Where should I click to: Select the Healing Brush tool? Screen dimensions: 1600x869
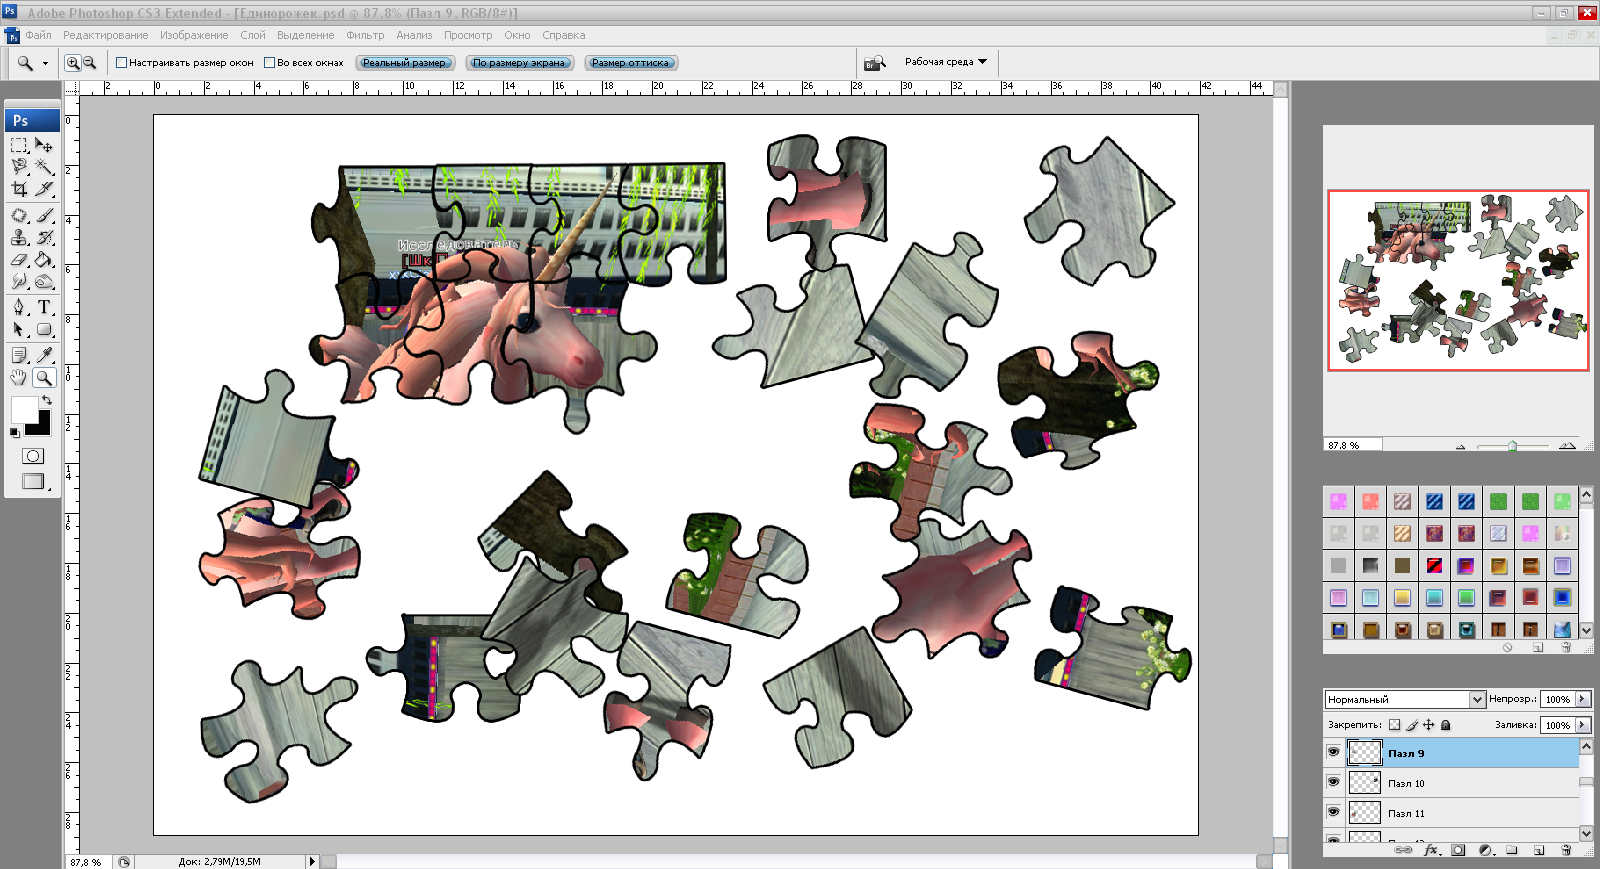pos(19,215)
